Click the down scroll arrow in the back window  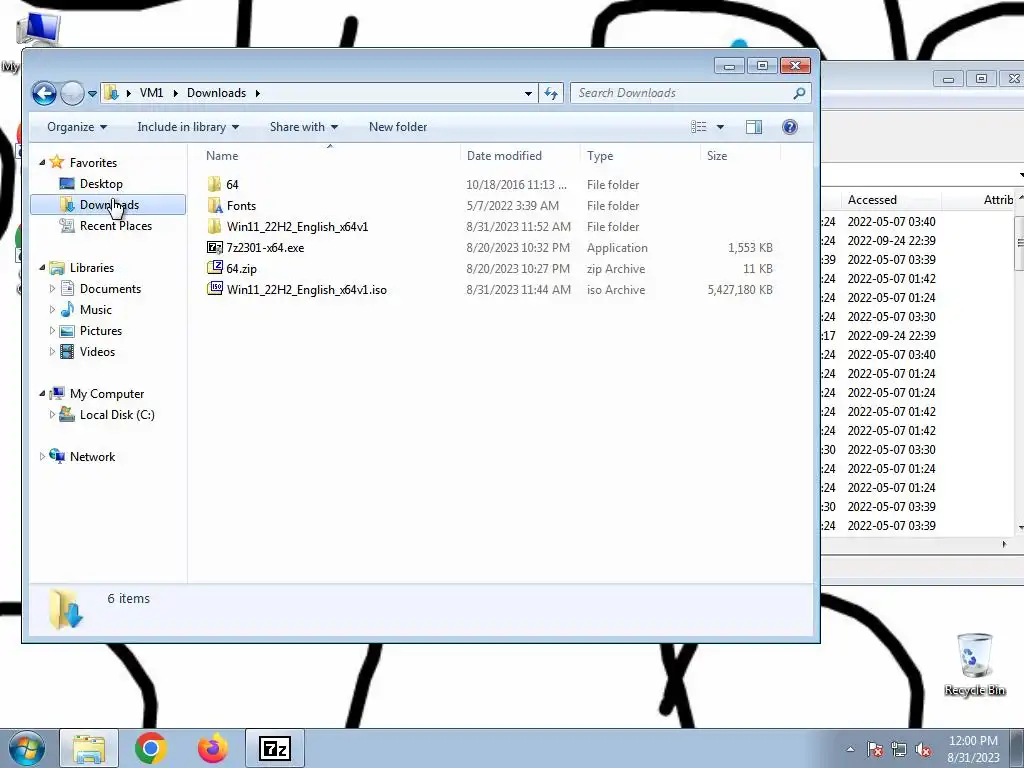pos(1020,528)
